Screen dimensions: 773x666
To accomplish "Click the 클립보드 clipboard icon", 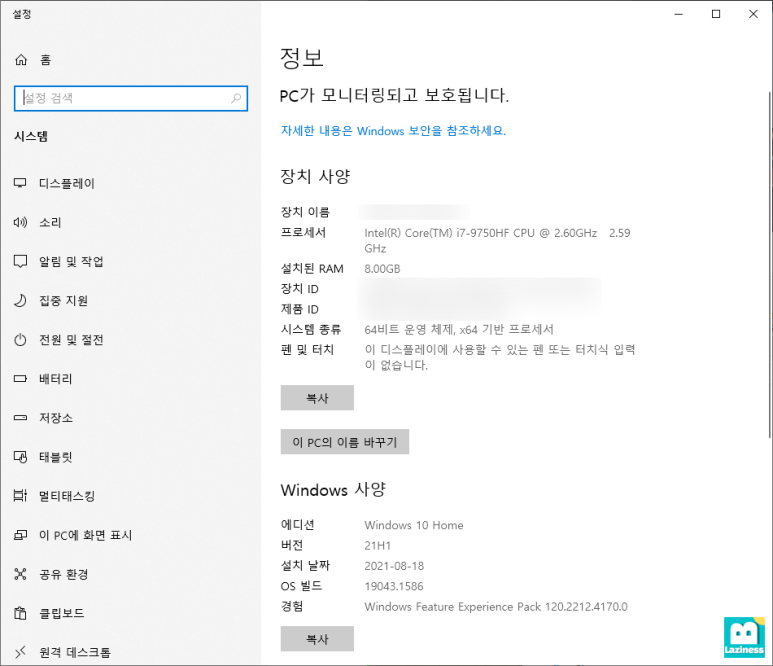I will coord(20,613).
